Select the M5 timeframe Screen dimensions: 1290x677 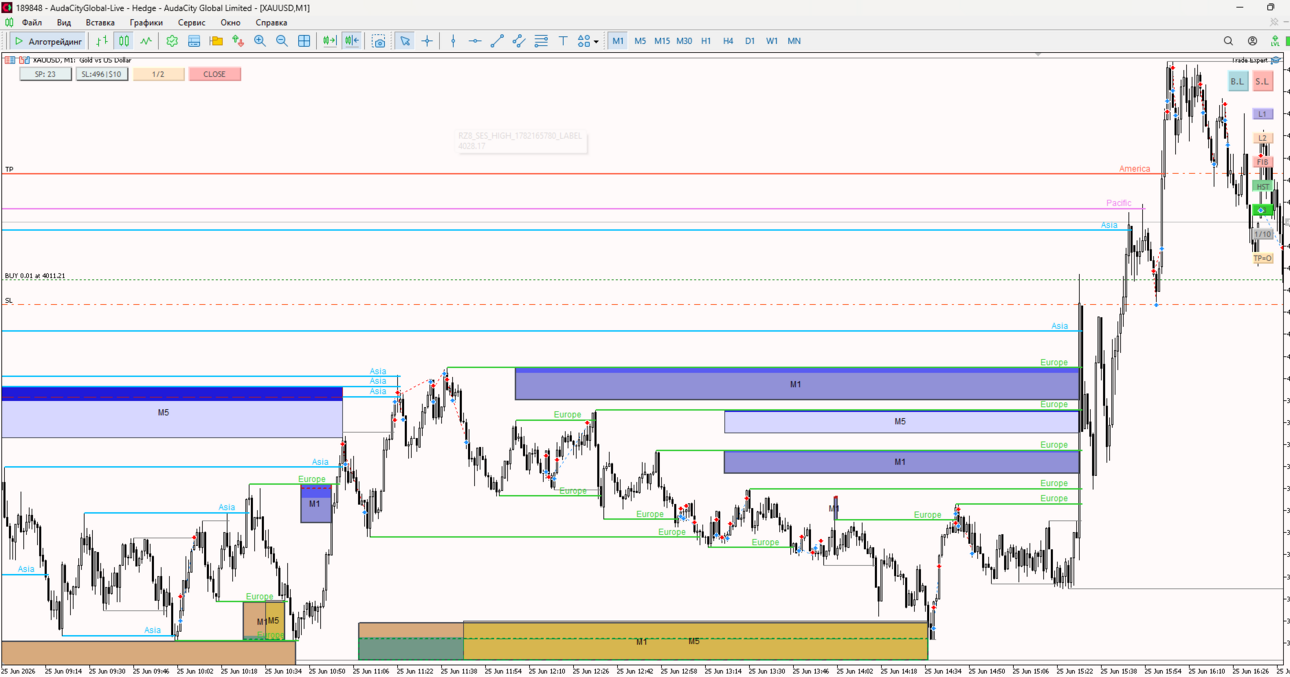click(640, 41)
